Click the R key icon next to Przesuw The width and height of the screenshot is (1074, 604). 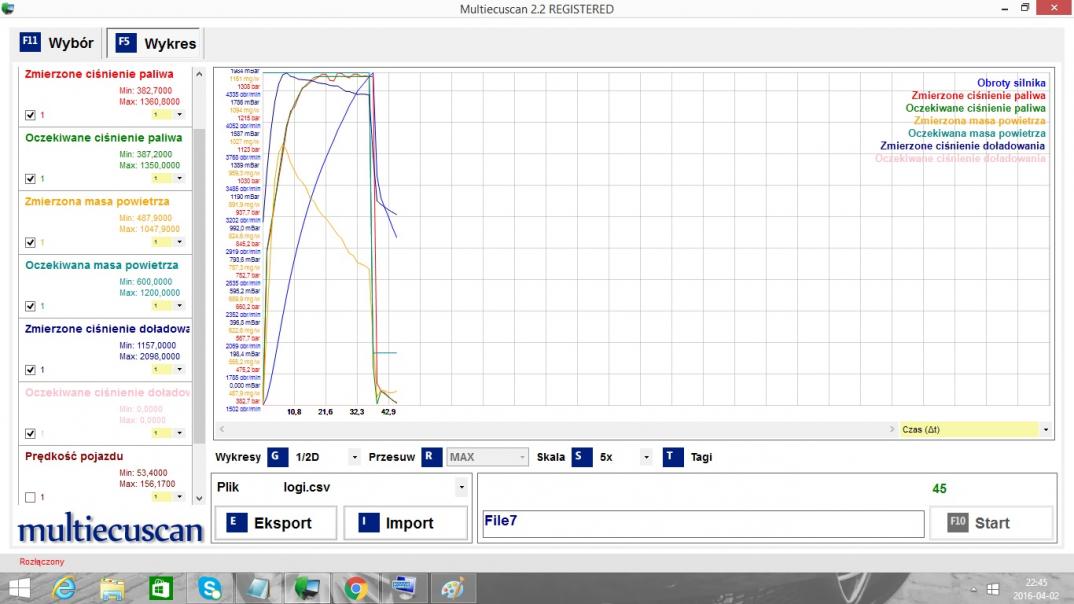(x=431, y=457)
